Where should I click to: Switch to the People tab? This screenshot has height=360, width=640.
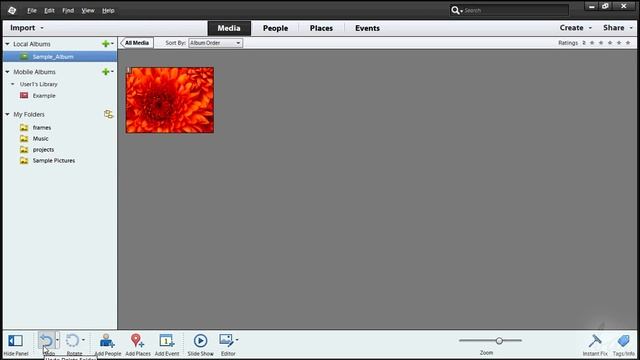pos(276,28)
